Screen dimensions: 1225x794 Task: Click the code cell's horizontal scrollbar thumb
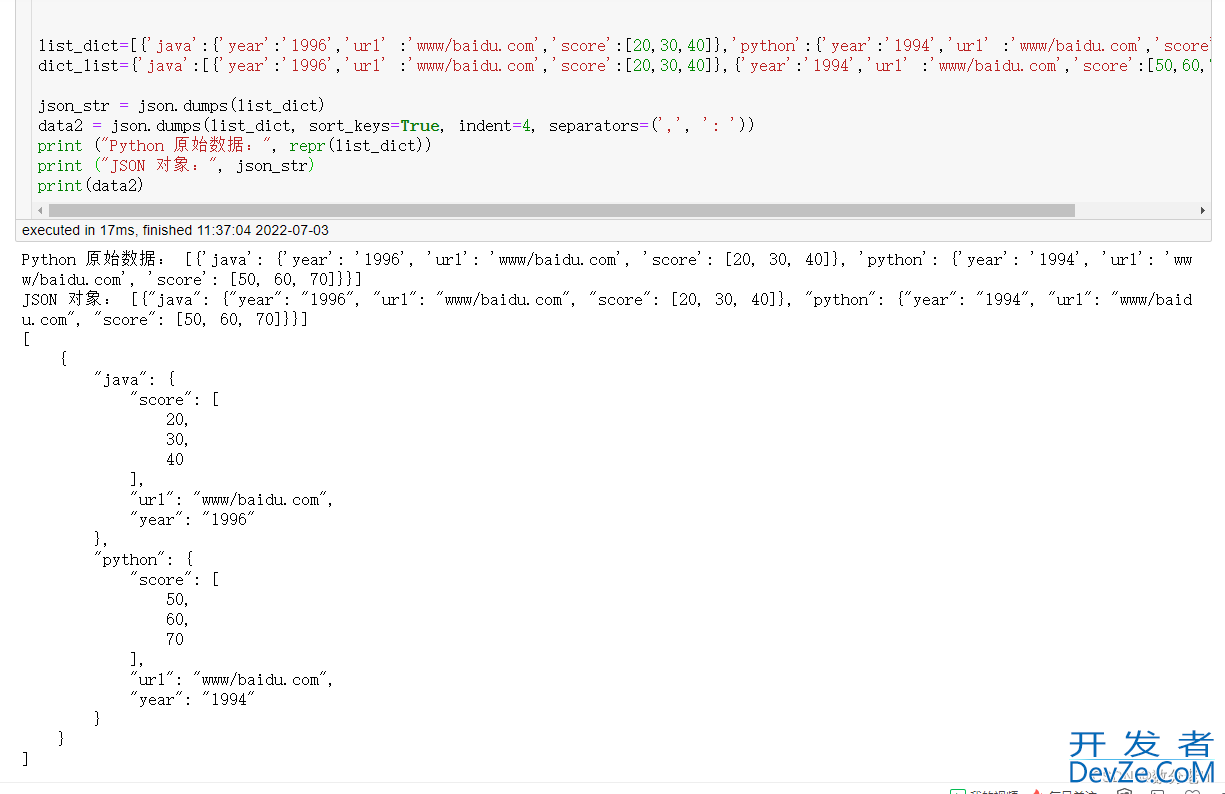[561, 211]
